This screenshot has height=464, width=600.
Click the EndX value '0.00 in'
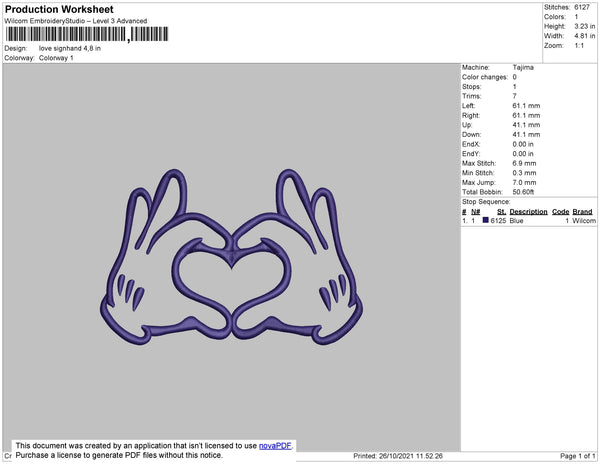tap(523, 144)
